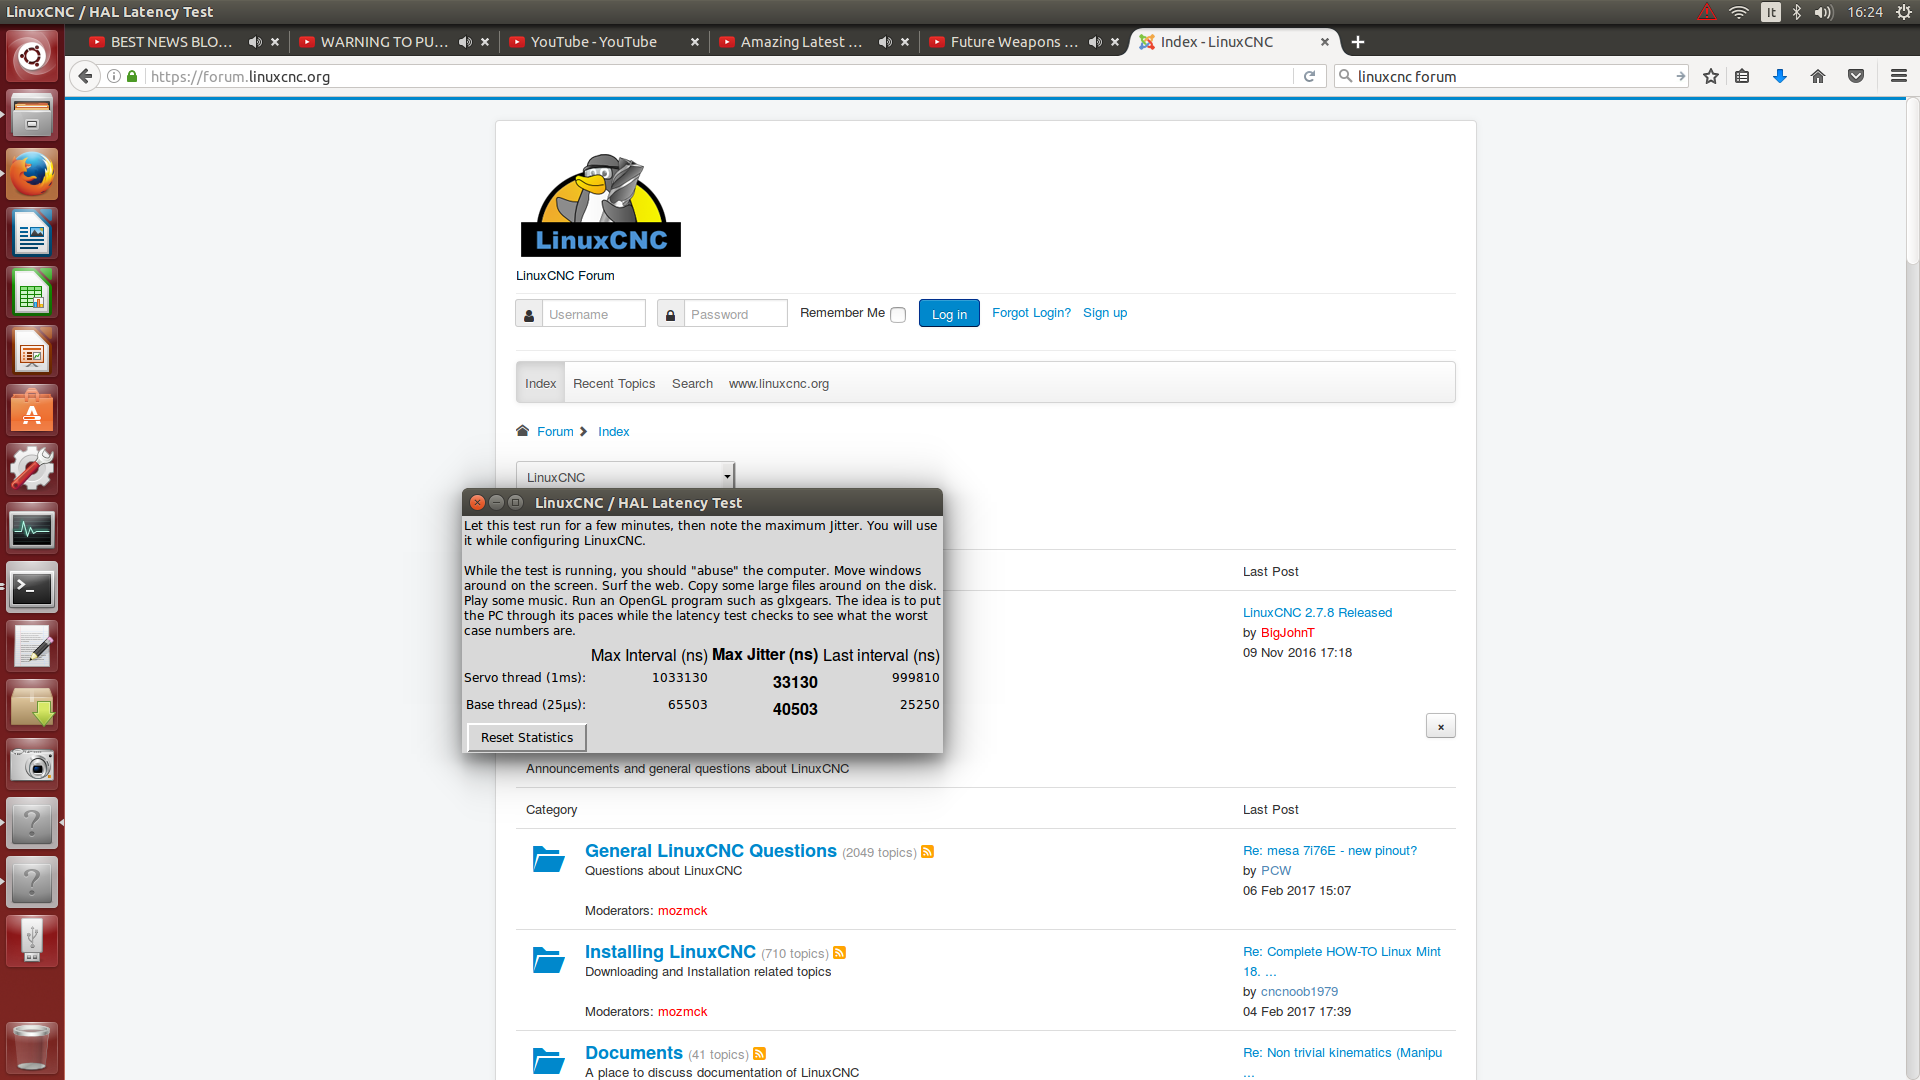Open Recent Topics forum menu
This screenshot has width=1920, height=1080.
coord(614,383)
